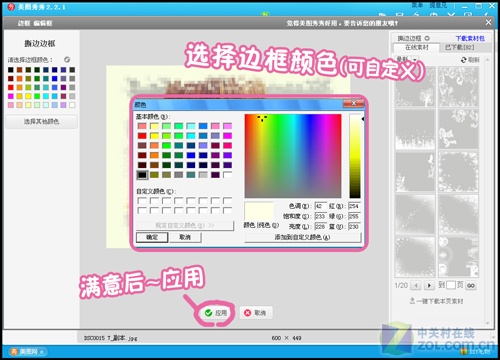Image resolution: width=500 pixels, height=360 pixels.
Task: Click 确定 in the color dialog
Action: pyautogui.click(x=152, y=237)
